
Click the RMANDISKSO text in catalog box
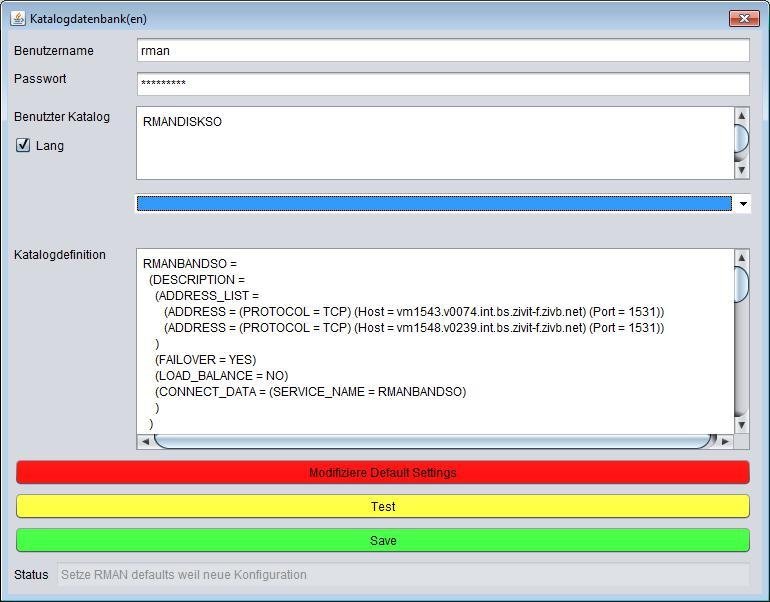182,122
